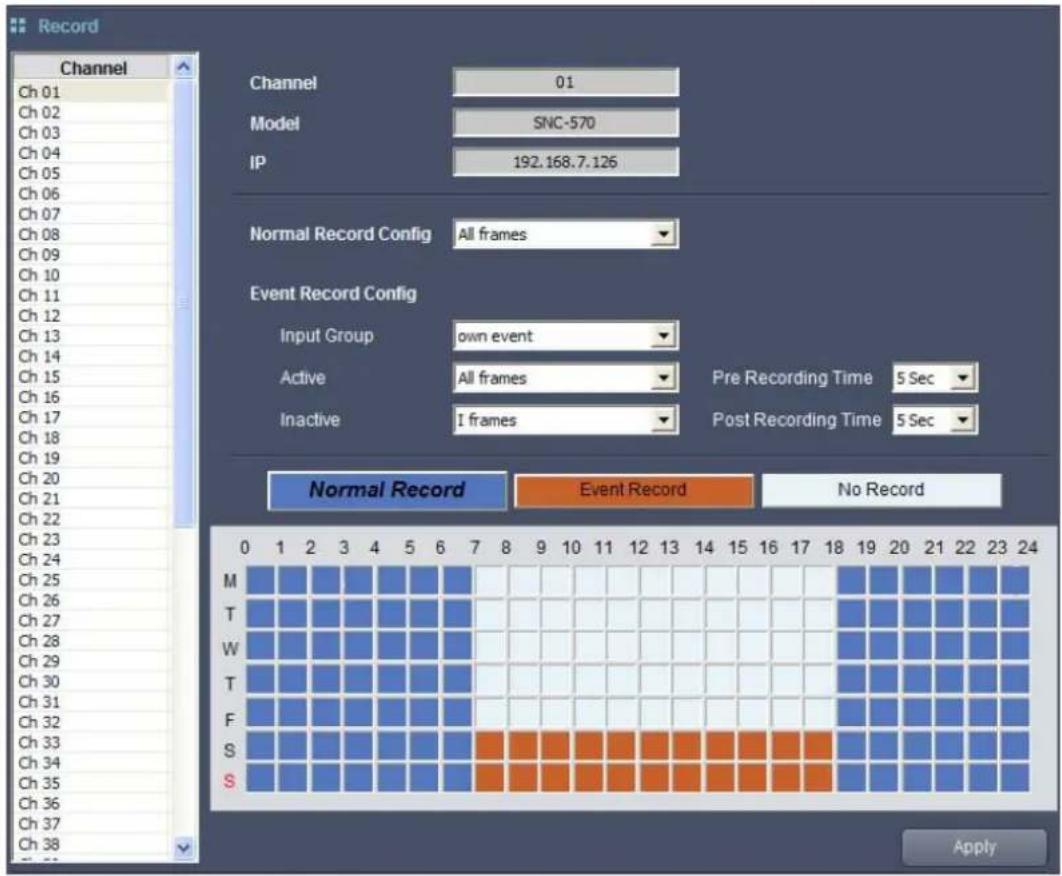Click the Record title text
1062x876 pixels.
(x=68, y=26)
